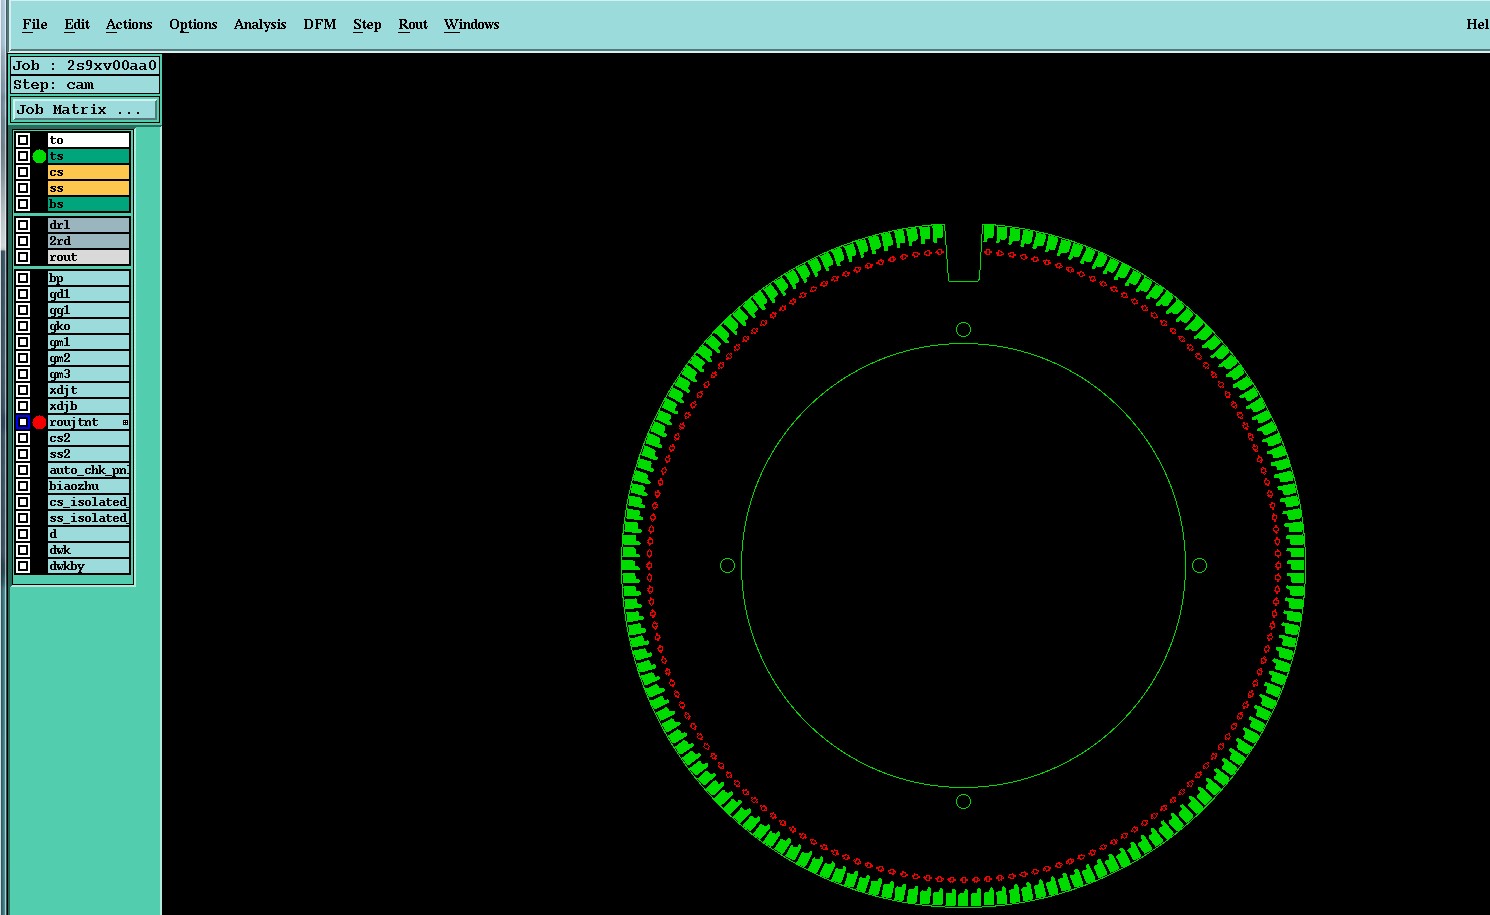The height and width of the screenshot is (915, 1490).
Task: Open the Windows menu
Action: pos(472,24)
